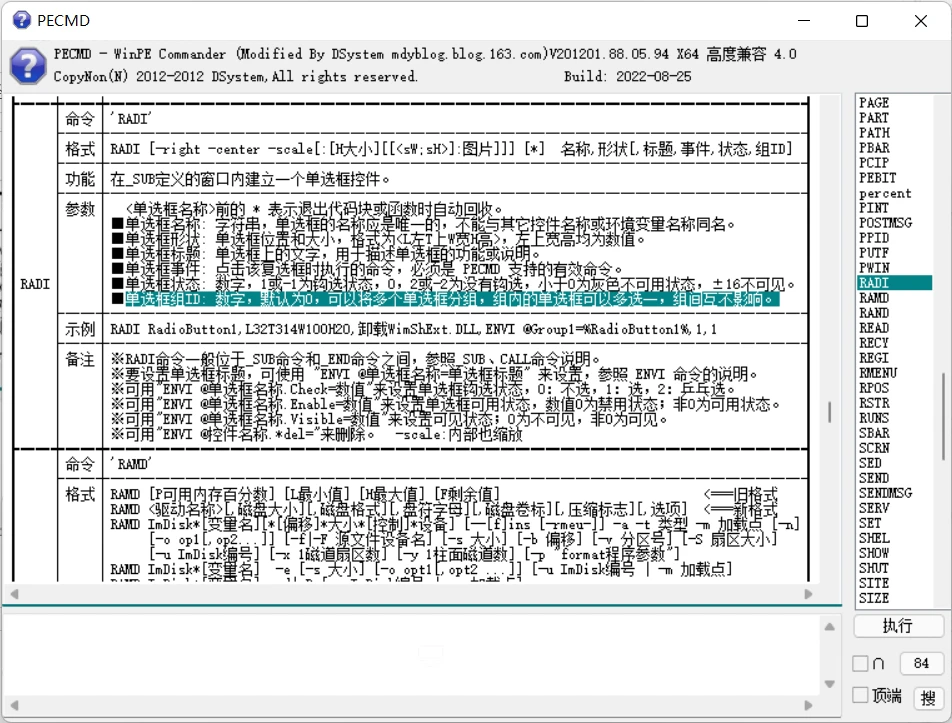This screenshot has height=723, width=952.
Task: Close the PECMD window
Action: (x=920, y=21)
